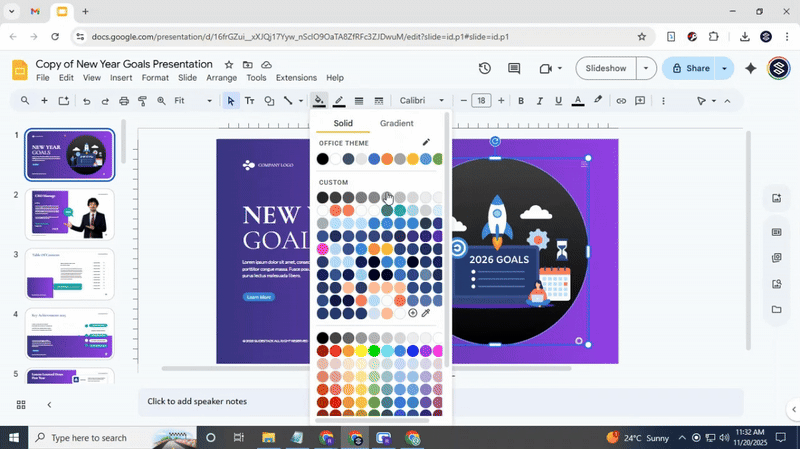Viewport: 800px width, 449px height.
Task: Switch to the Gradient tab
Action: click(396, 123)
